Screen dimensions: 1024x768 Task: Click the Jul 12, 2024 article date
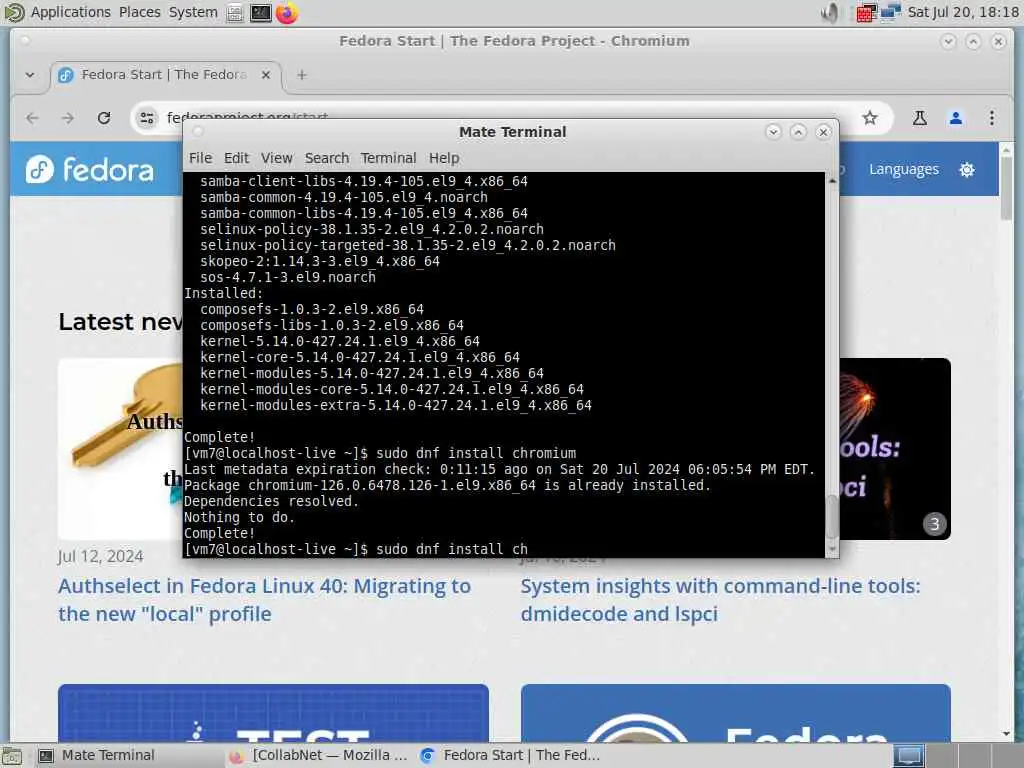pos(101,556)
